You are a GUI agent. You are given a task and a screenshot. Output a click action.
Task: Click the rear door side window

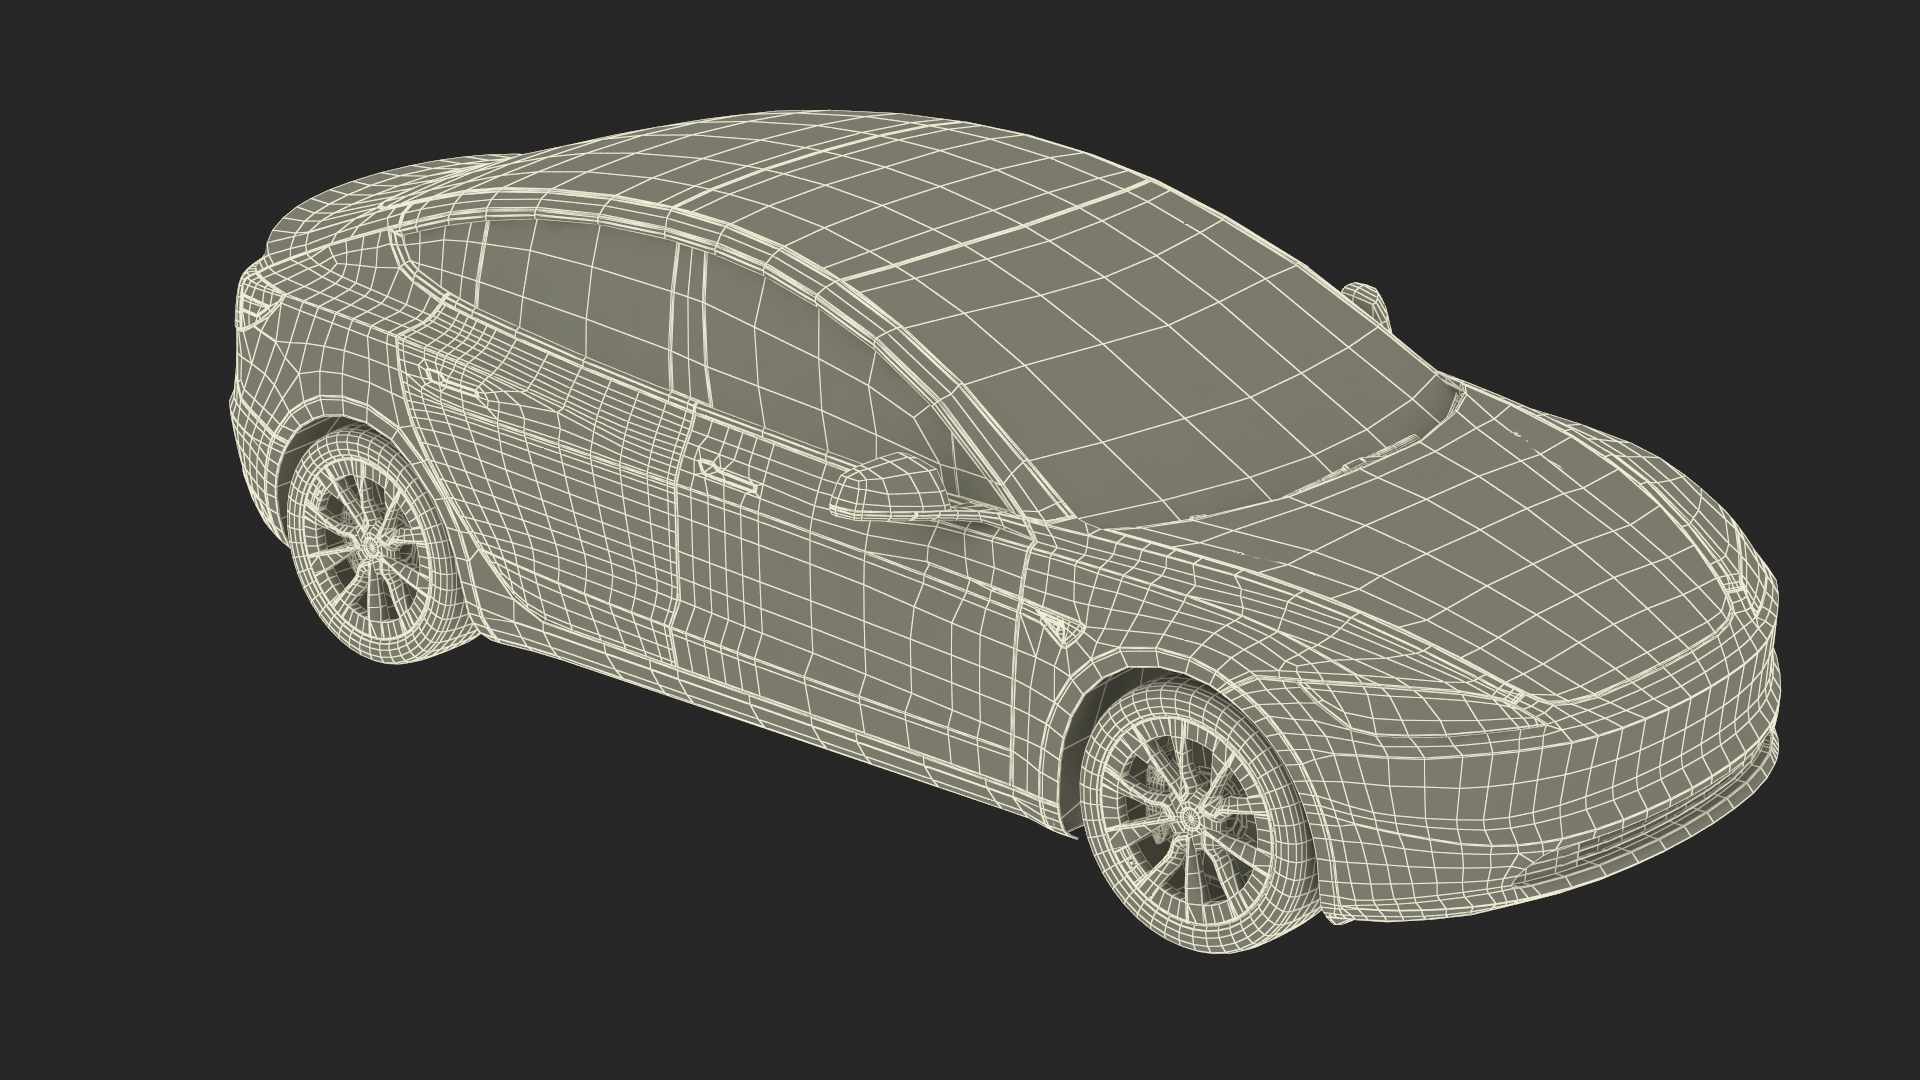click(580, 290)
